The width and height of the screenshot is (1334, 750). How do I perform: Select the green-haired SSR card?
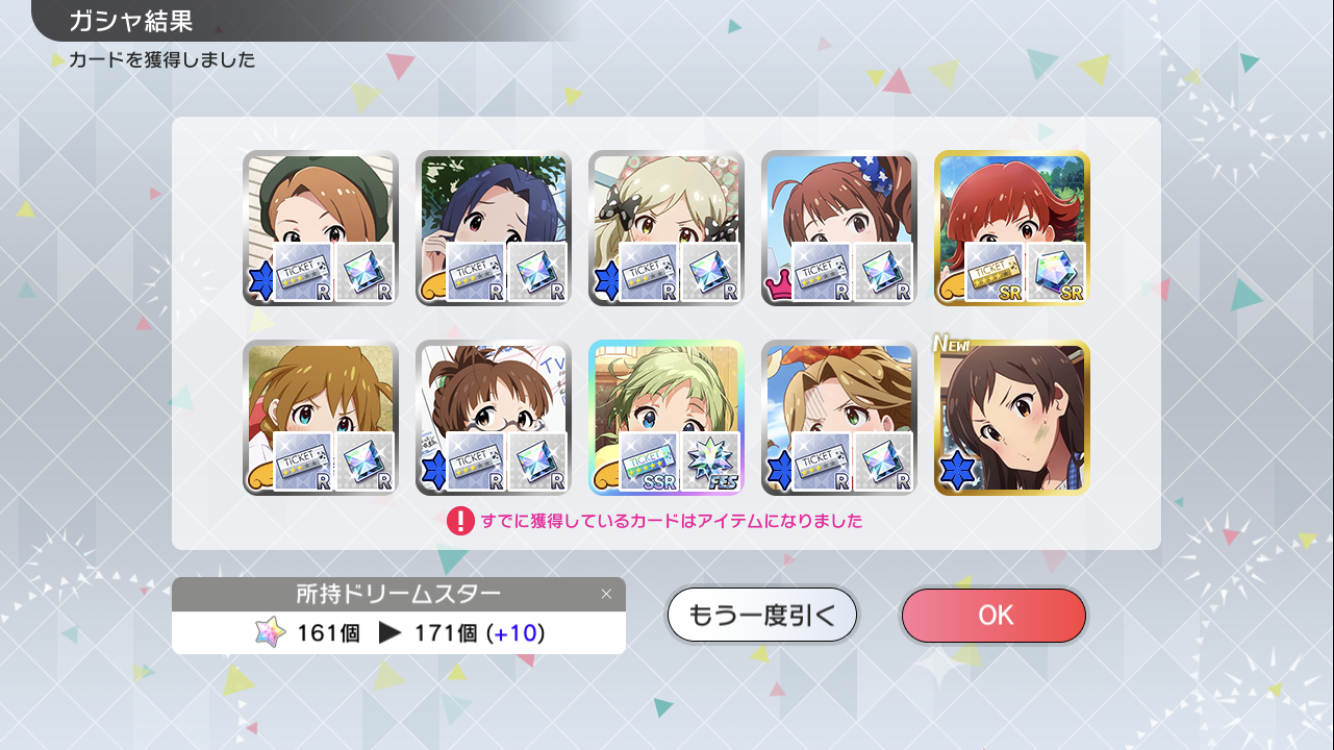tap(666, 418)
